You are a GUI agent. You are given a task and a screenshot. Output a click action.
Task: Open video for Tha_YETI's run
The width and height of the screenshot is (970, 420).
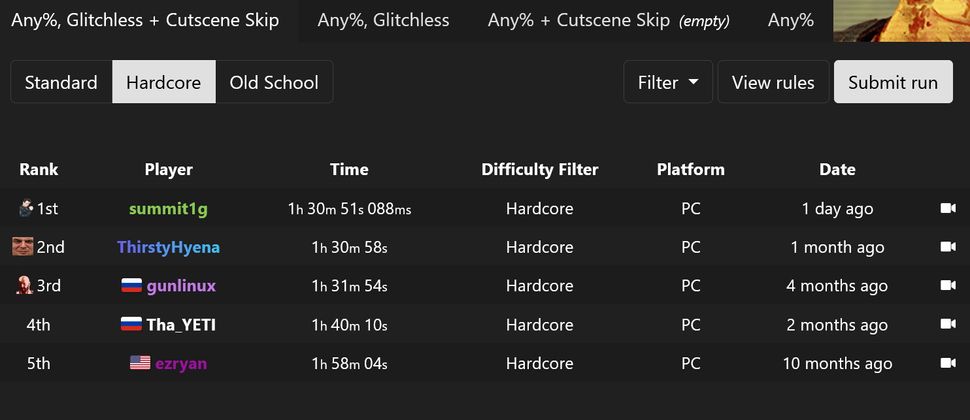tap(948, 325)
